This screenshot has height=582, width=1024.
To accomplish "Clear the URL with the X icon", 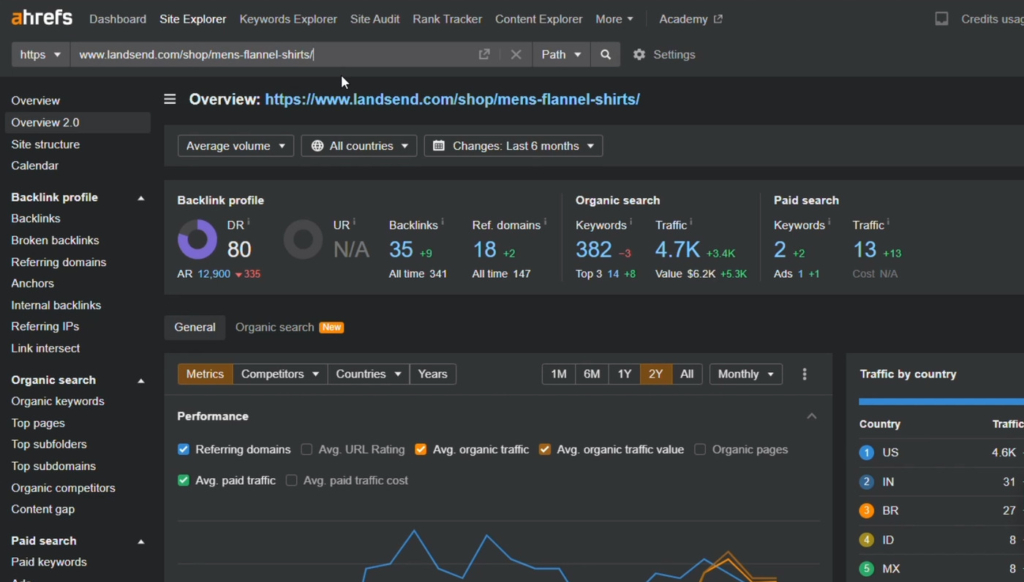I will (516, 54).
